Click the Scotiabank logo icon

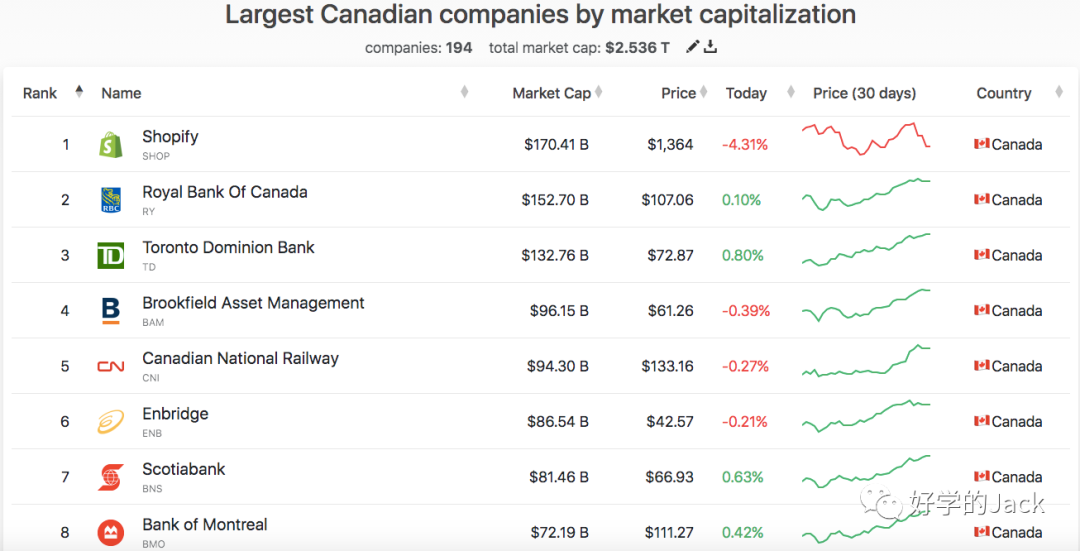(x=110, y=477)
